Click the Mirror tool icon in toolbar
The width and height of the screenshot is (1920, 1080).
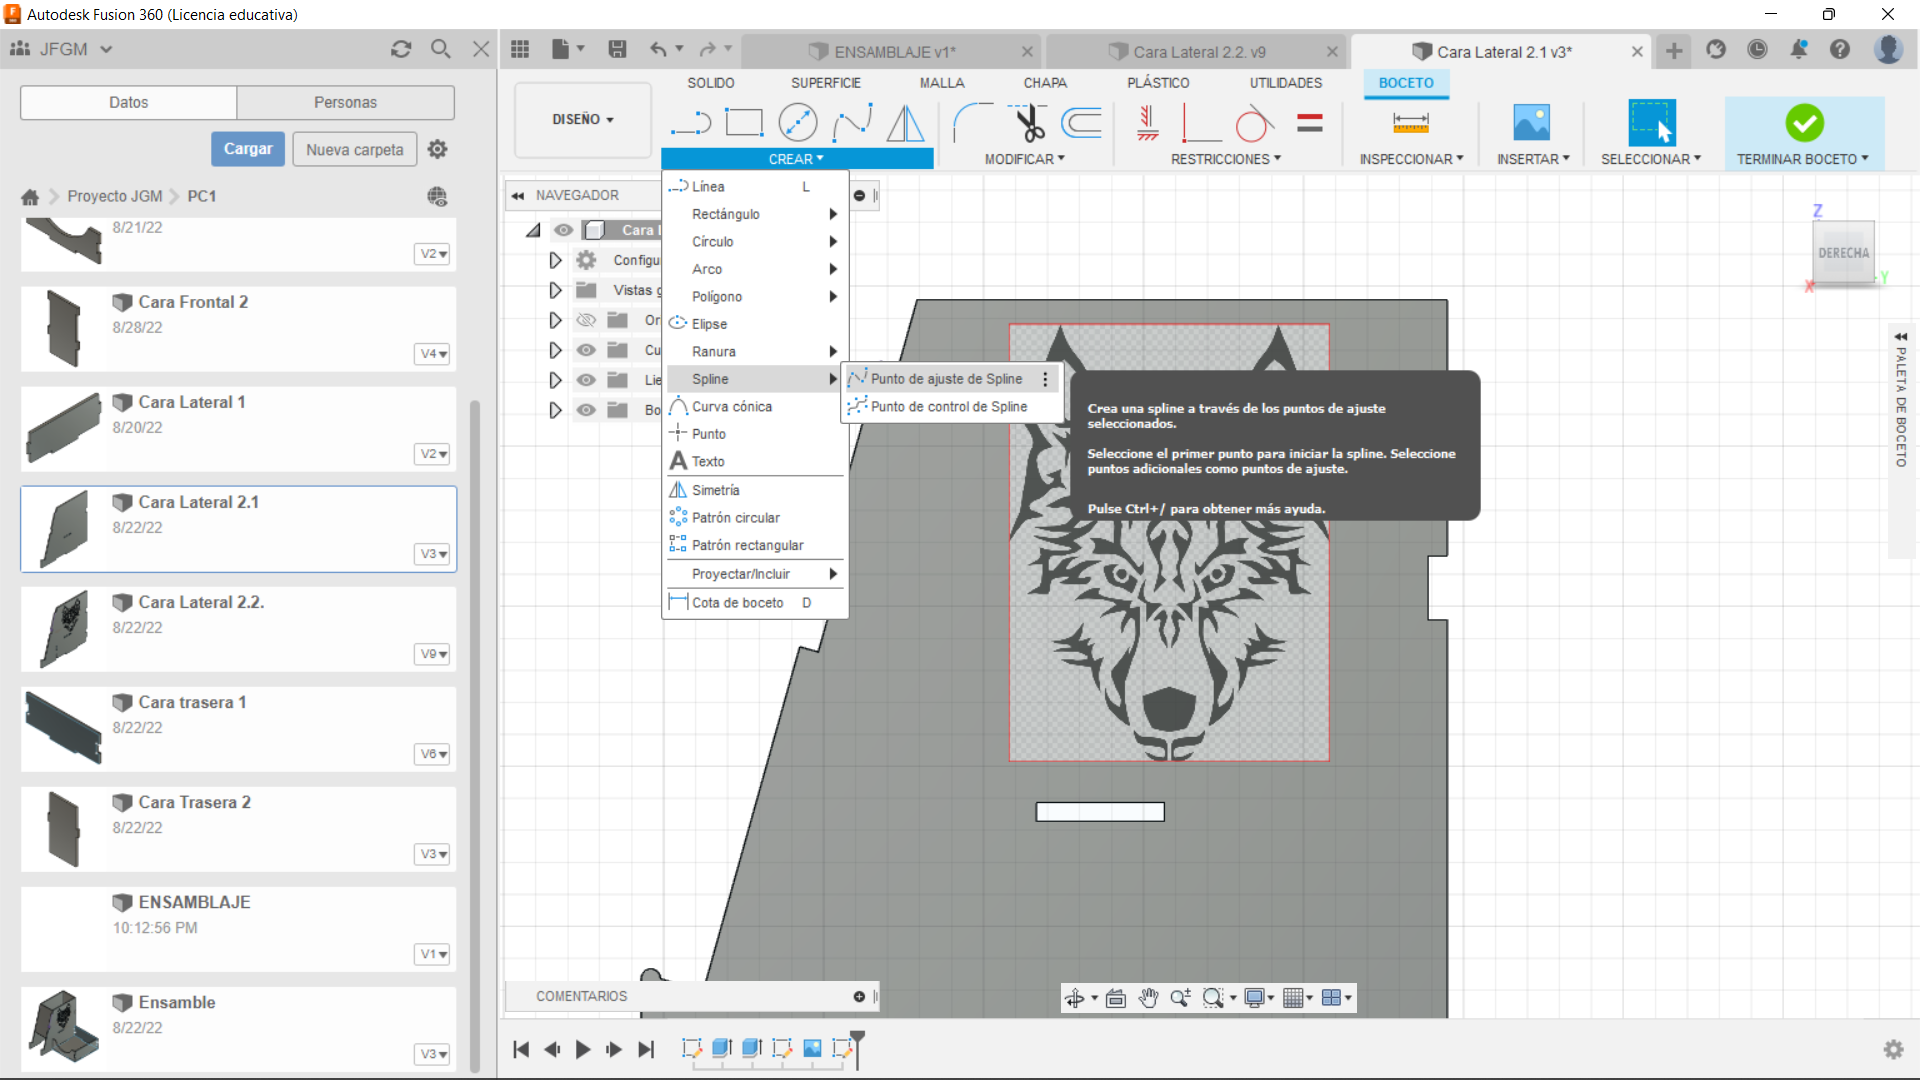click(x=905, y=123)
